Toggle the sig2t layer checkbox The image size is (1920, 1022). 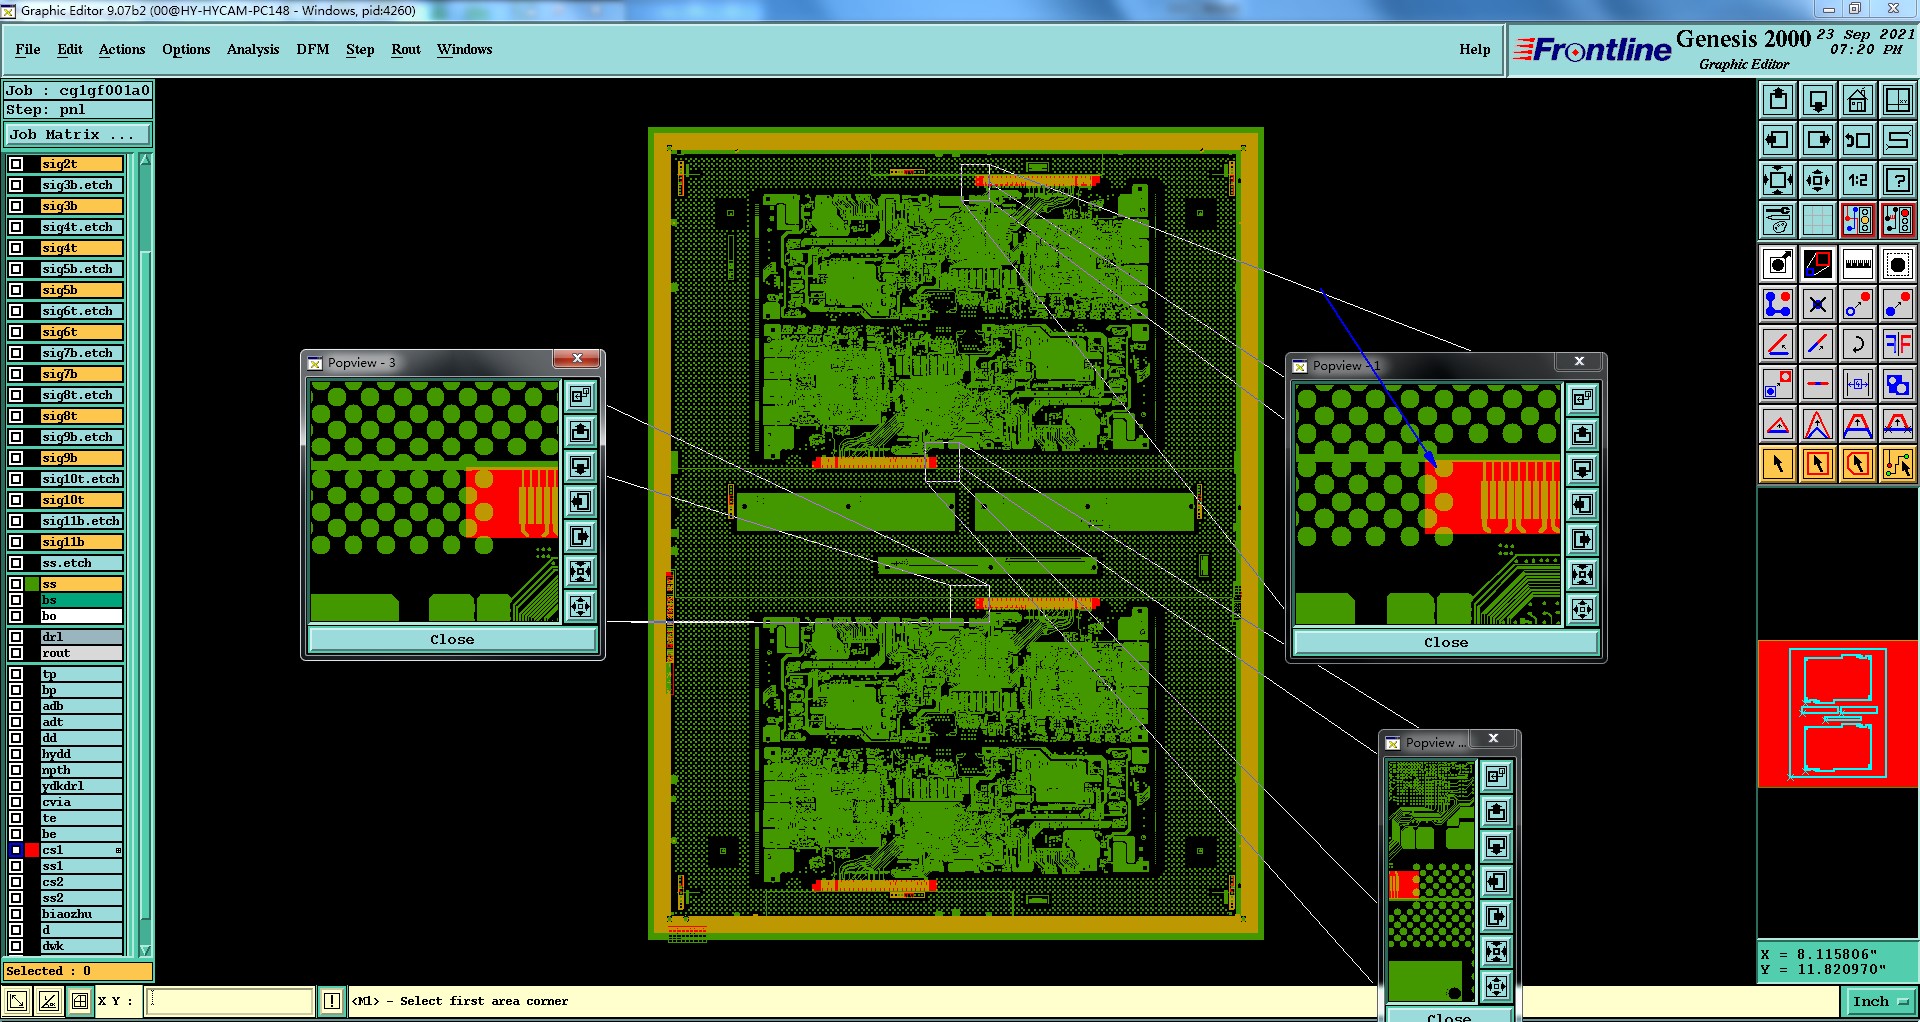(x=16, y=164)
